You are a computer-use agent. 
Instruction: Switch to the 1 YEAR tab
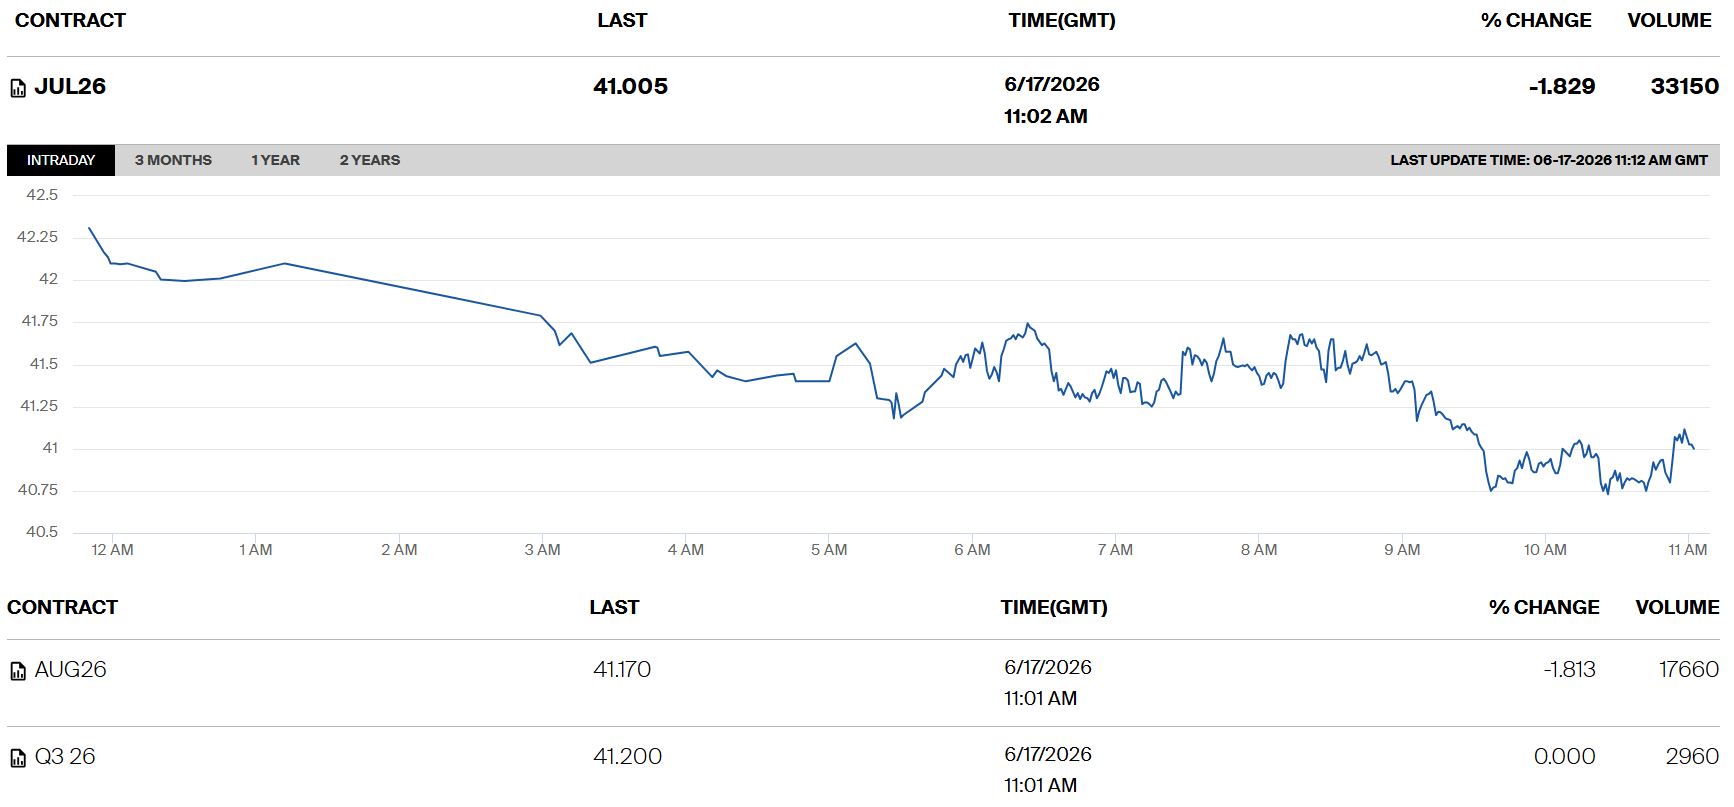pos(275,160)
